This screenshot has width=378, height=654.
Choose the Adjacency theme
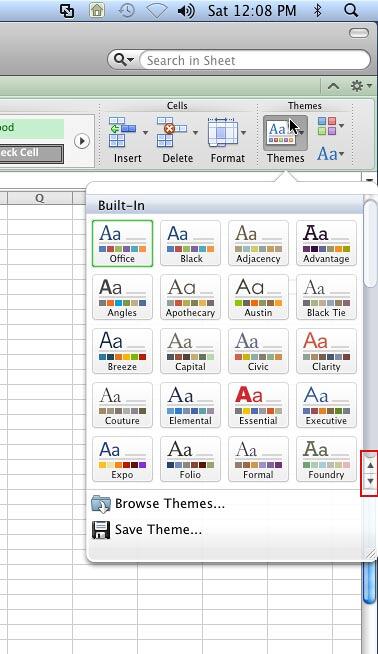(x=258, y=243)
